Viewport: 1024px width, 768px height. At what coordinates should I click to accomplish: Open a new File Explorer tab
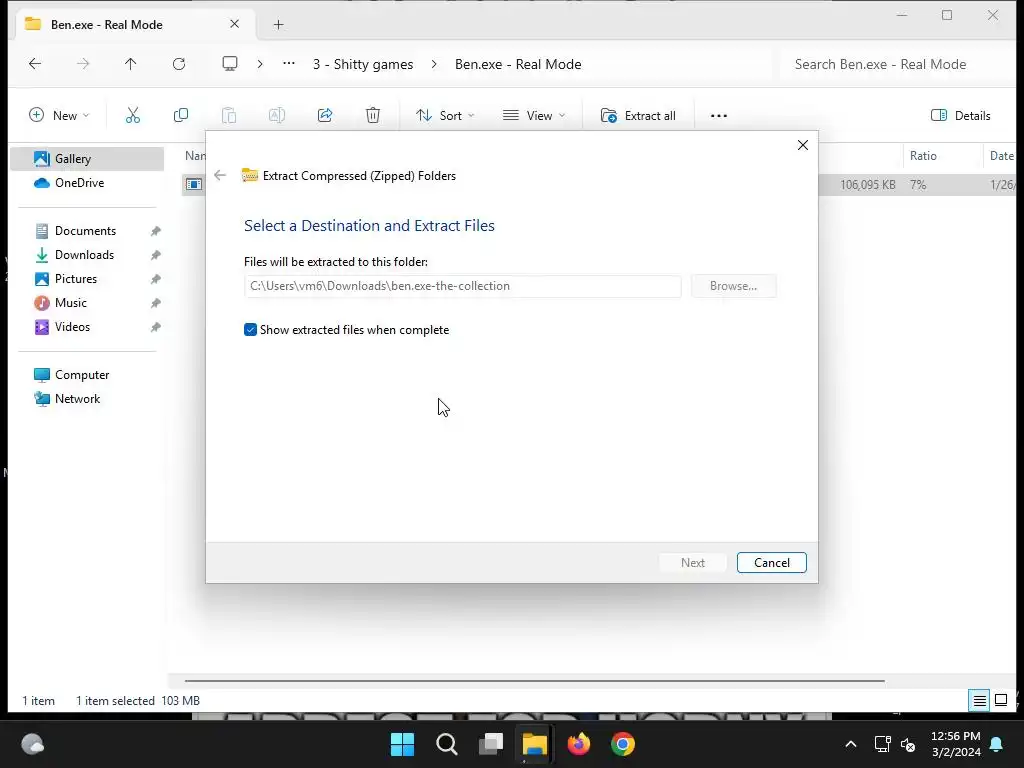pyautogui.click(x=278, y=25)
